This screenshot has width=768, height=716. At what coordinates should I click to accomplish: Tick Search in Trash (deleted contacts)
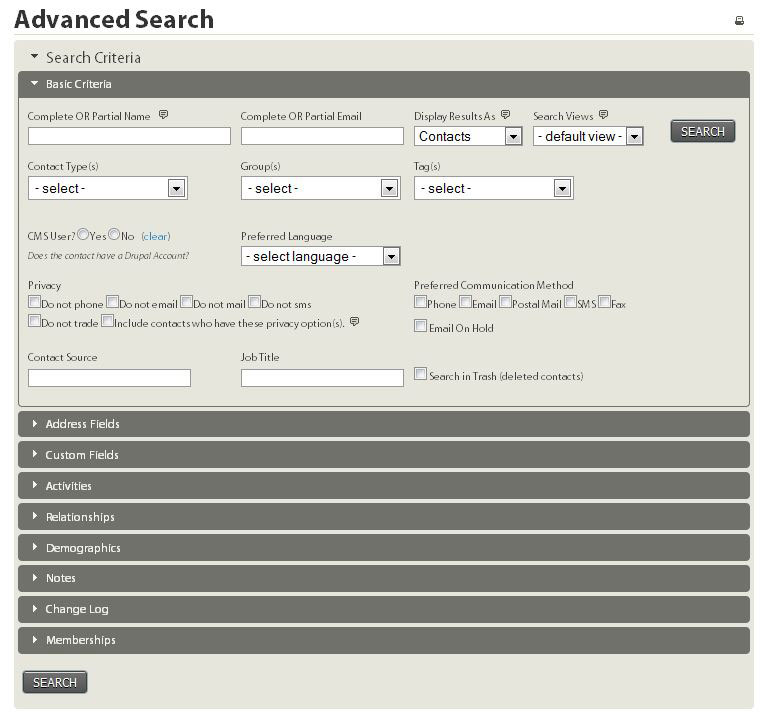pos(420,375)
